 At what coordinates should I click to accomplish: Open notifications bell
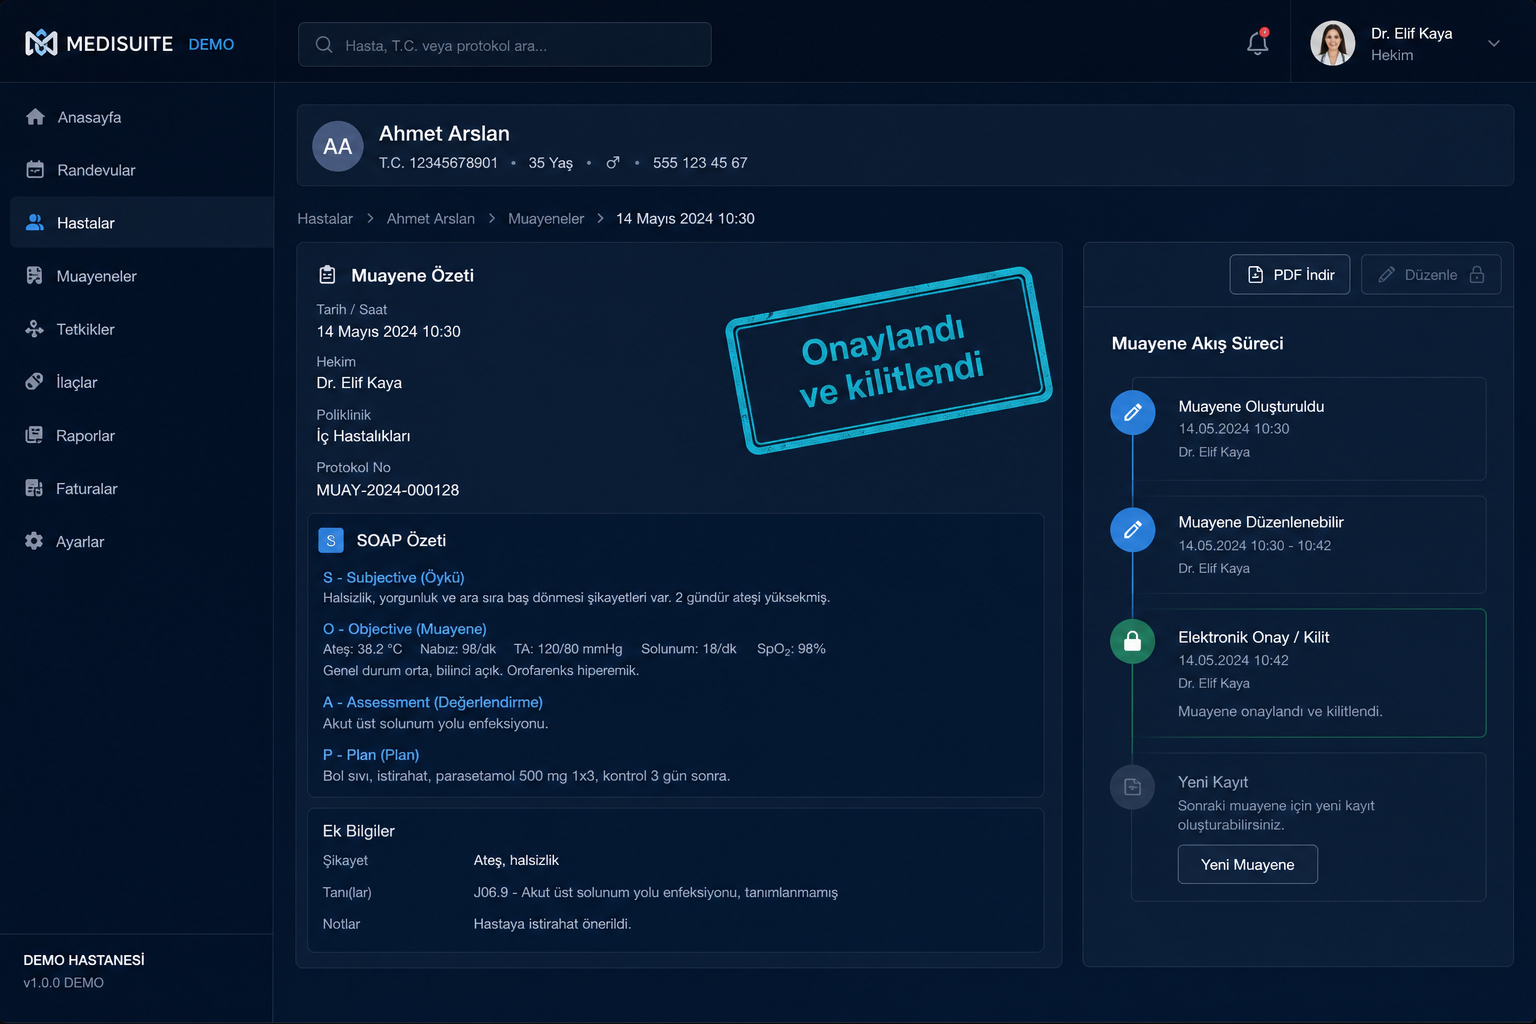(1258, 43)
